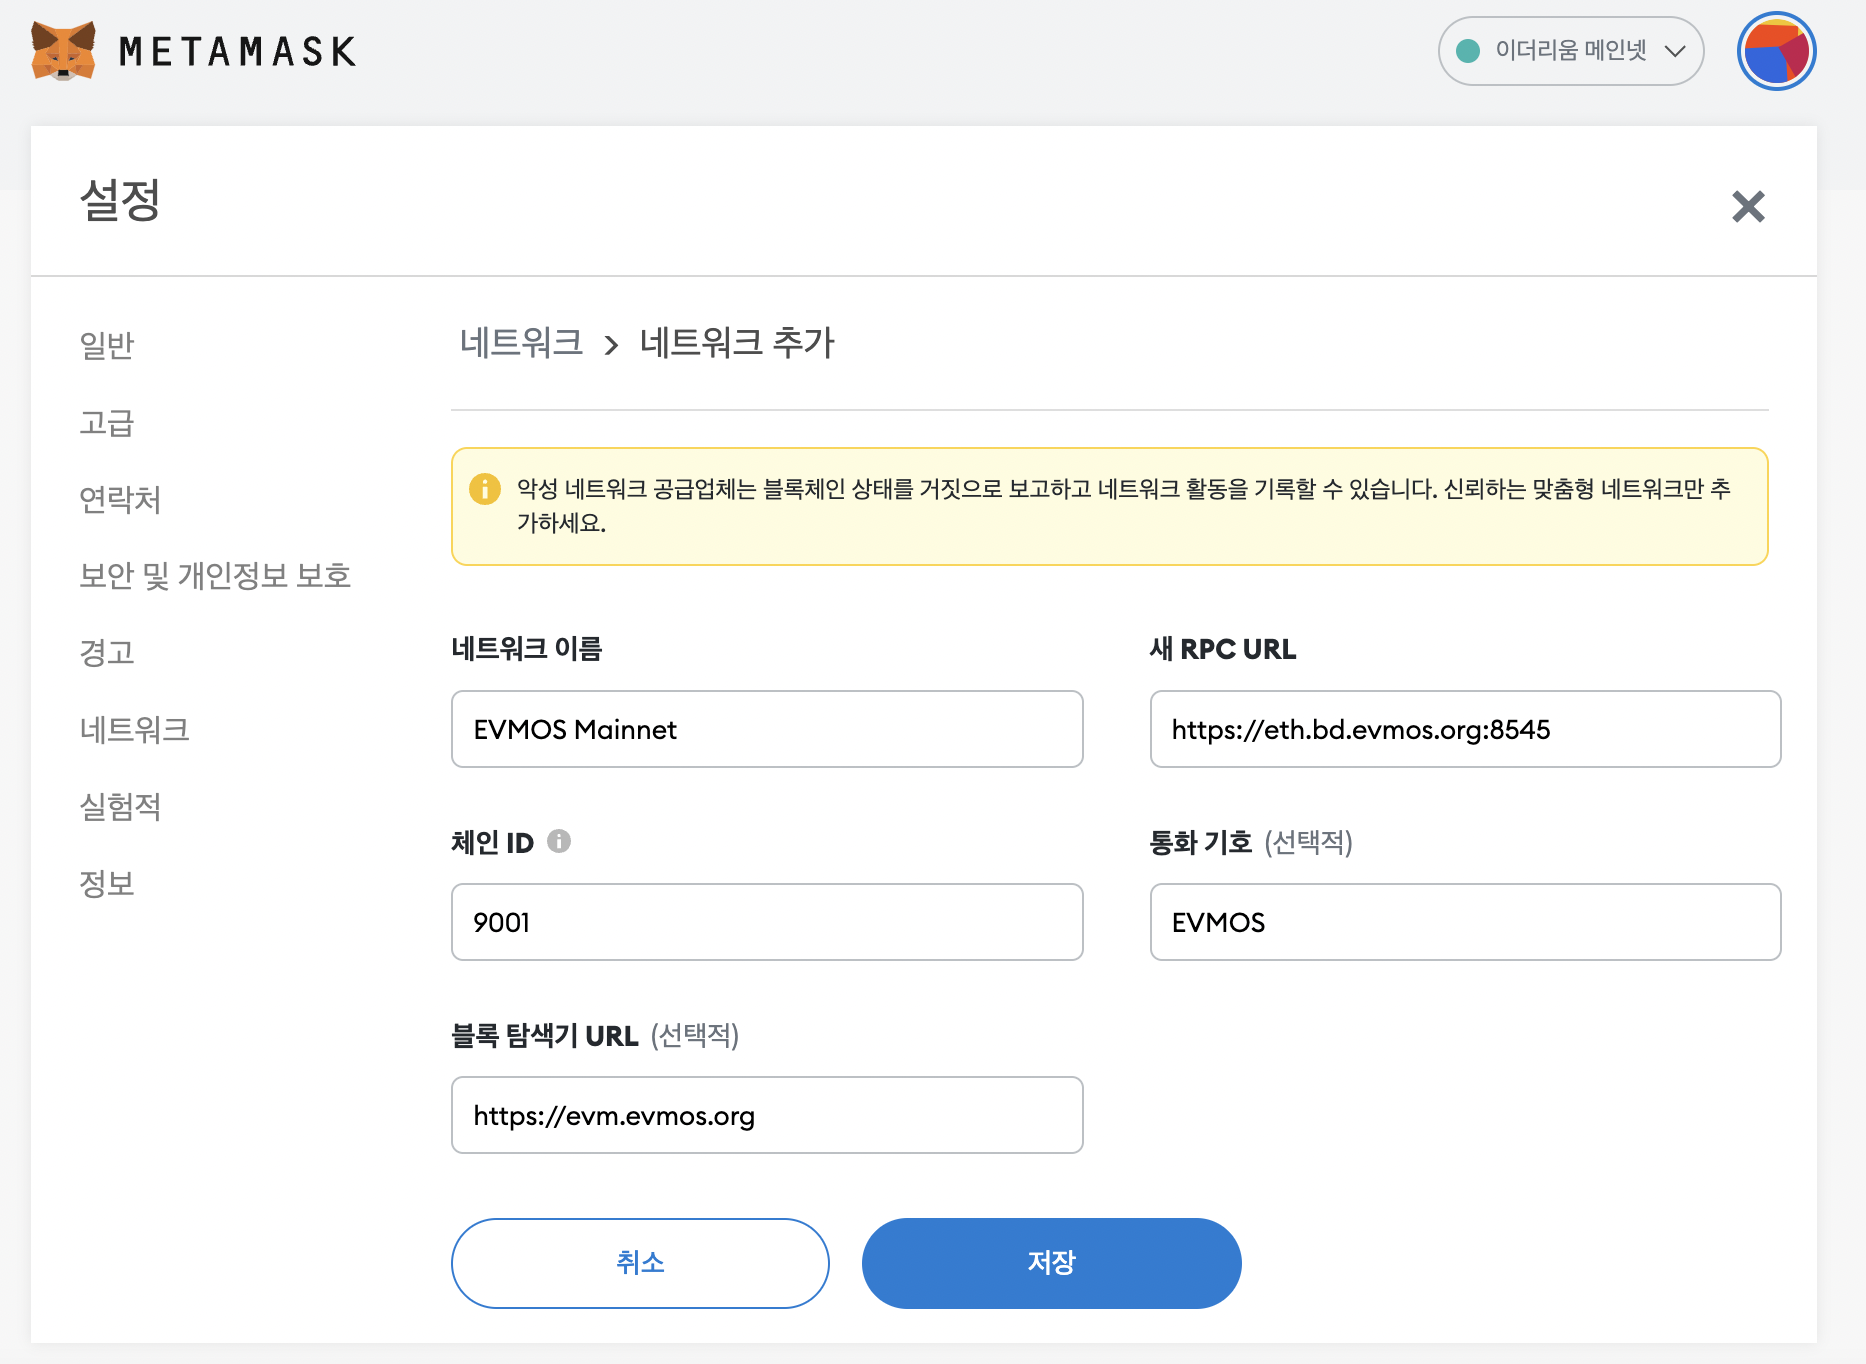Image resolution: width=1866 pixels, height=1364 pixels.
Task: Click the info icon next to 체인 ID
Action: [x=559, y=841]
